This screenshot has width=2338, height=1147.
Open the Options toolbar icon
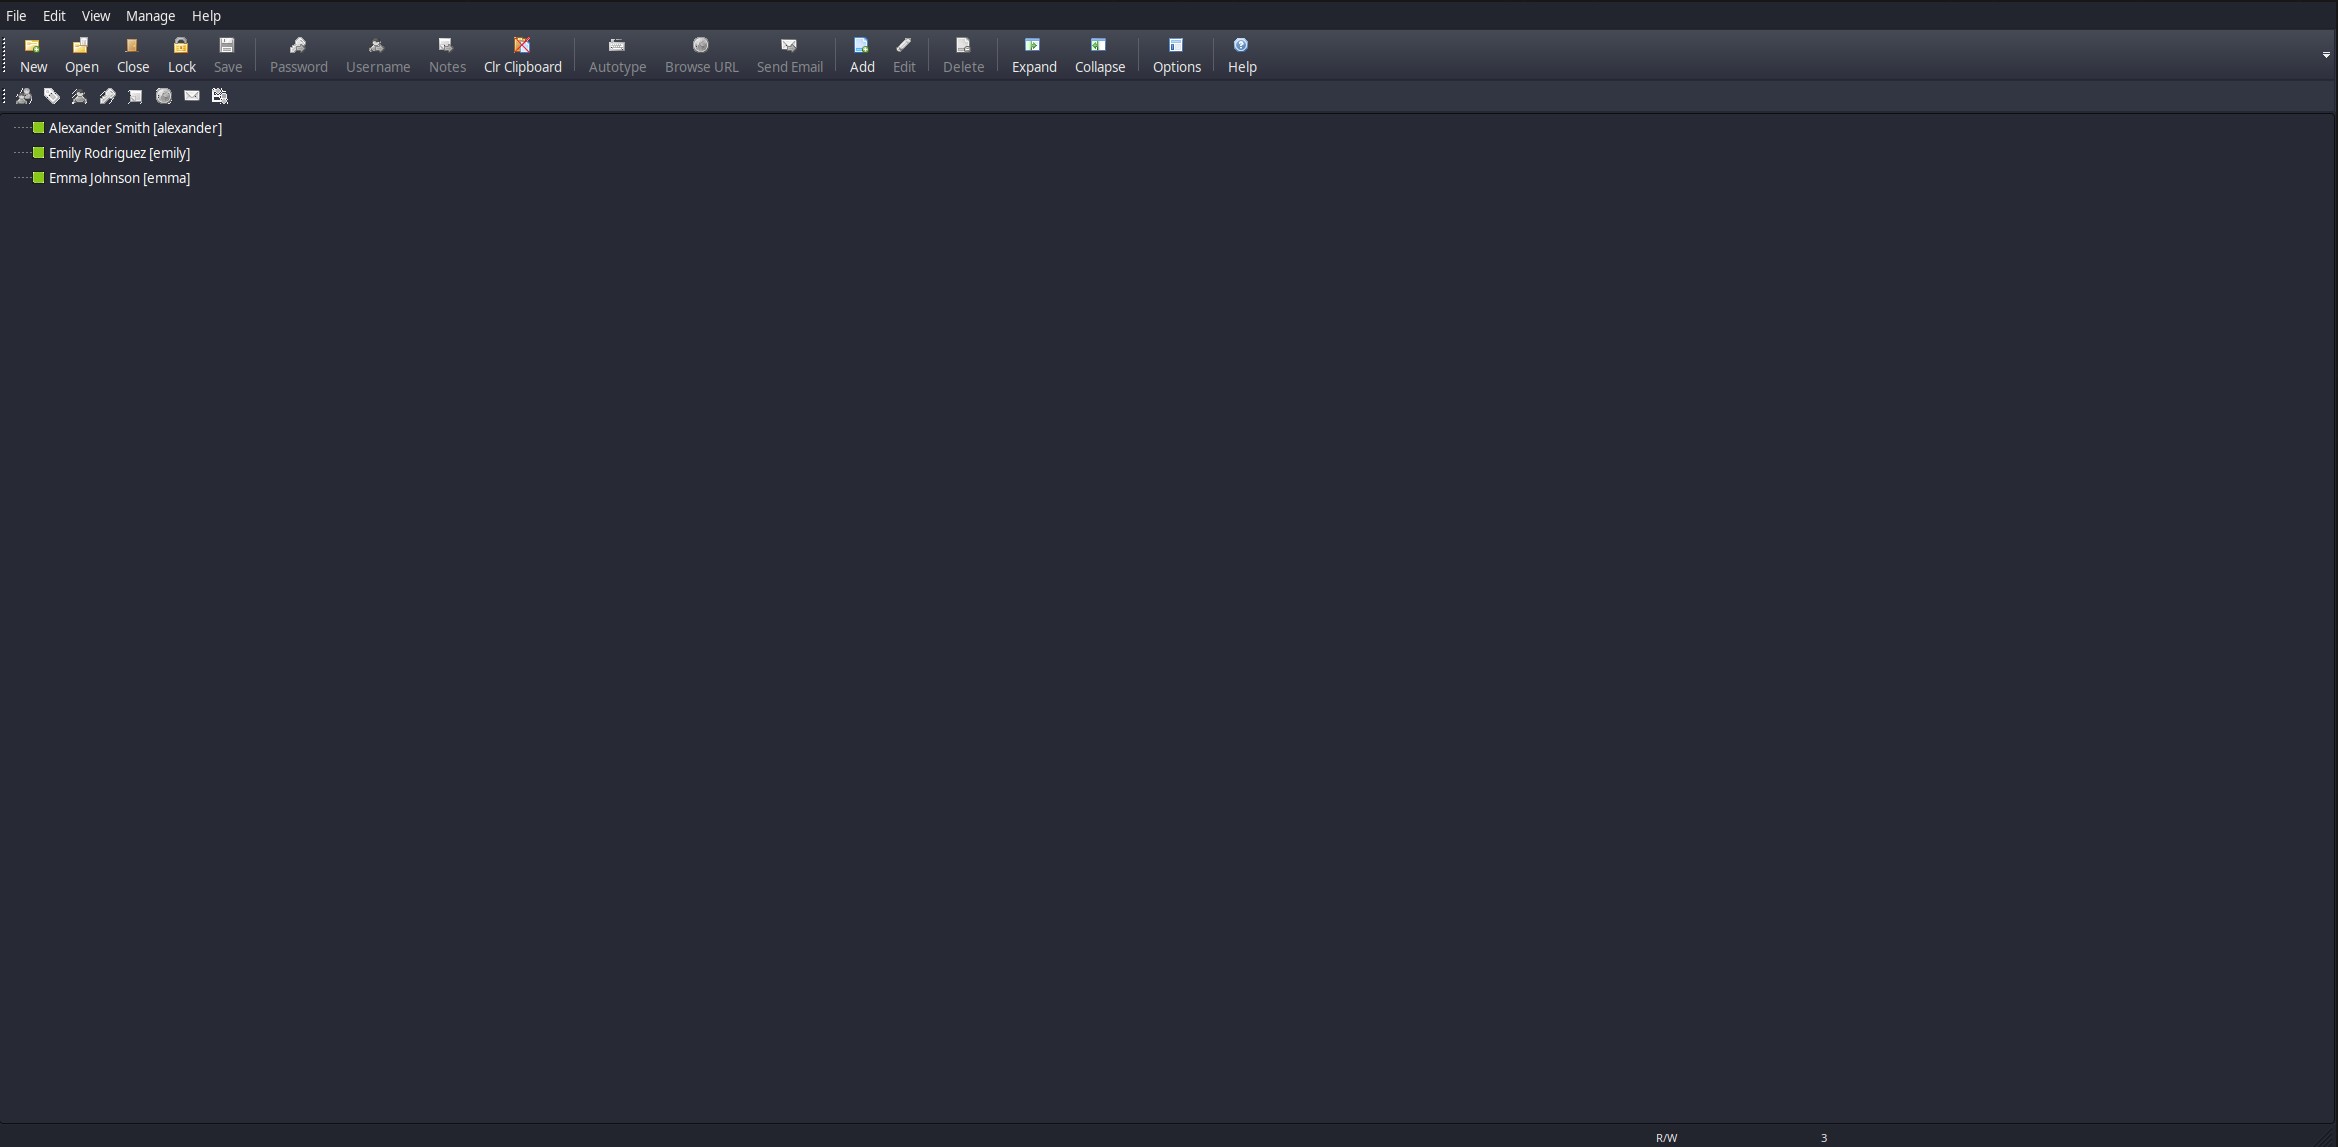click(x=1176, y=54)
